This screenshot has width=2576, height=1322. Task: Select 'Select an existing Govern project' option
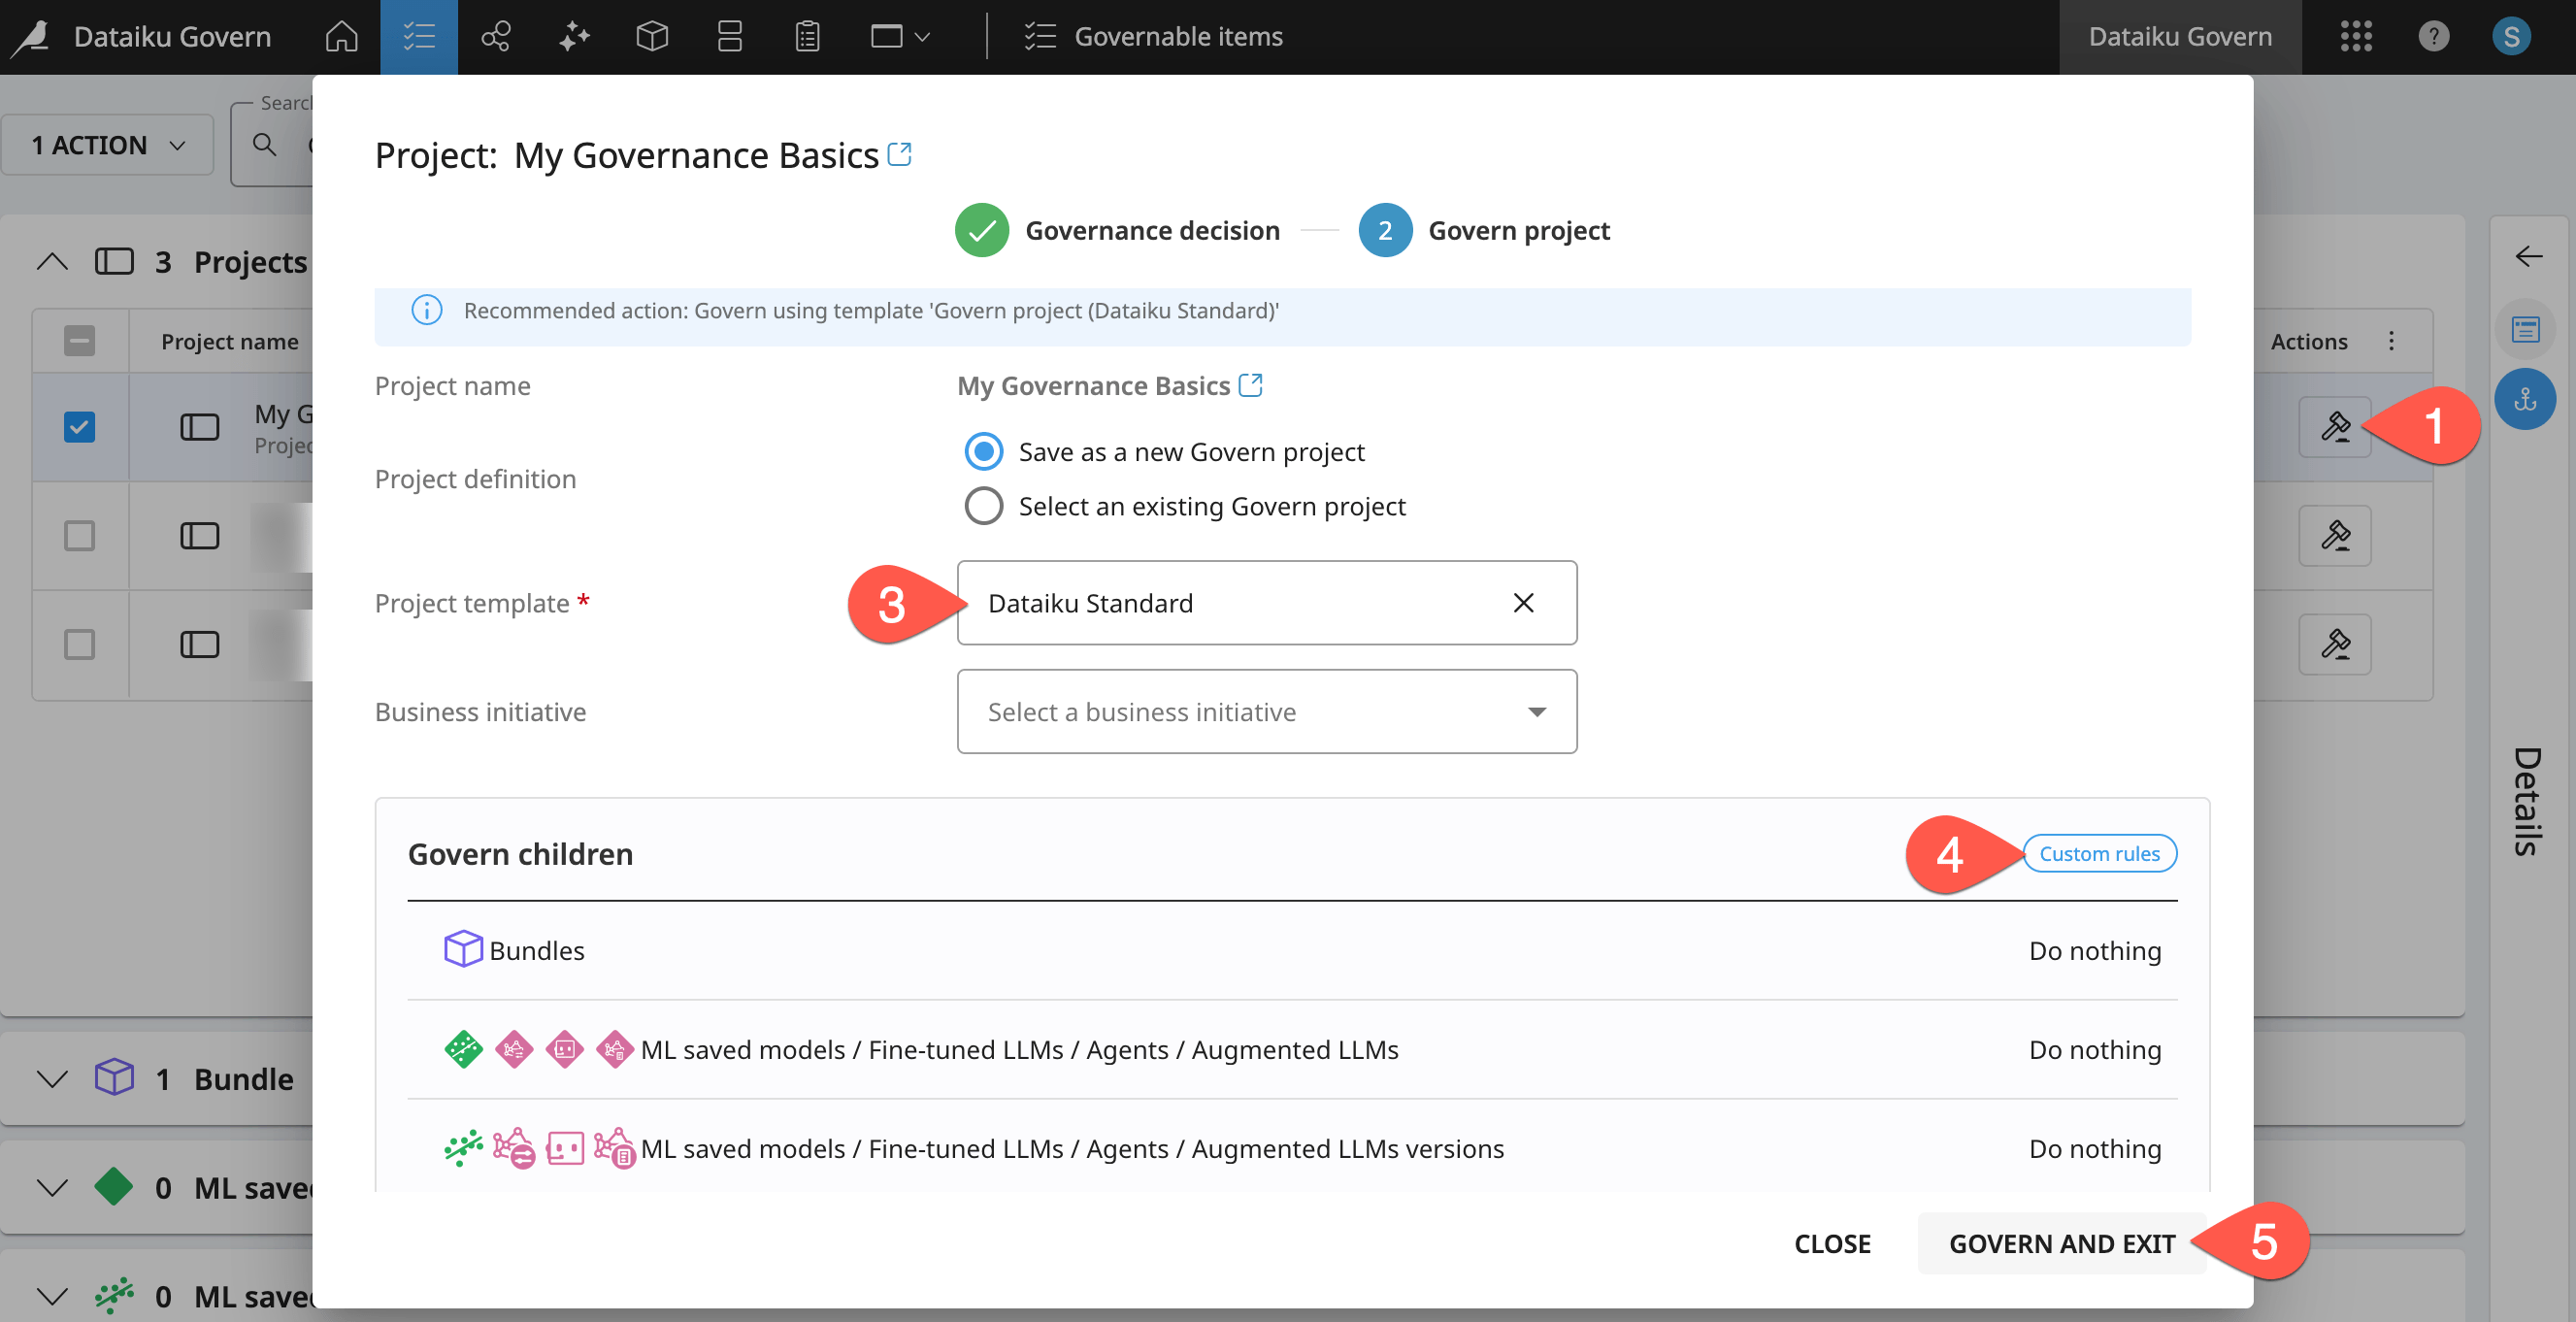[983, 506]
